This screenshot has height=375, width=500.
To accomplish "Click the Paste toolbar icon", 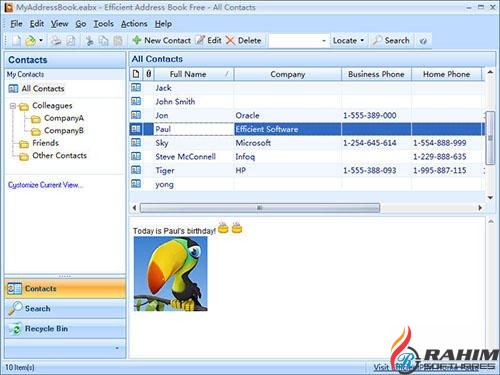I will point(118,41).
